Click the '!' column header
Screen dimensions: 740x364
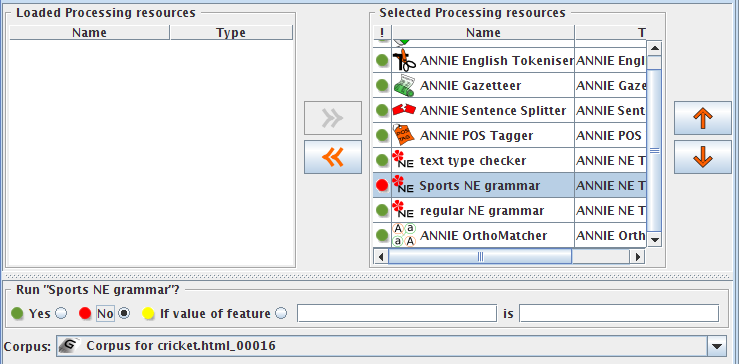382,33
